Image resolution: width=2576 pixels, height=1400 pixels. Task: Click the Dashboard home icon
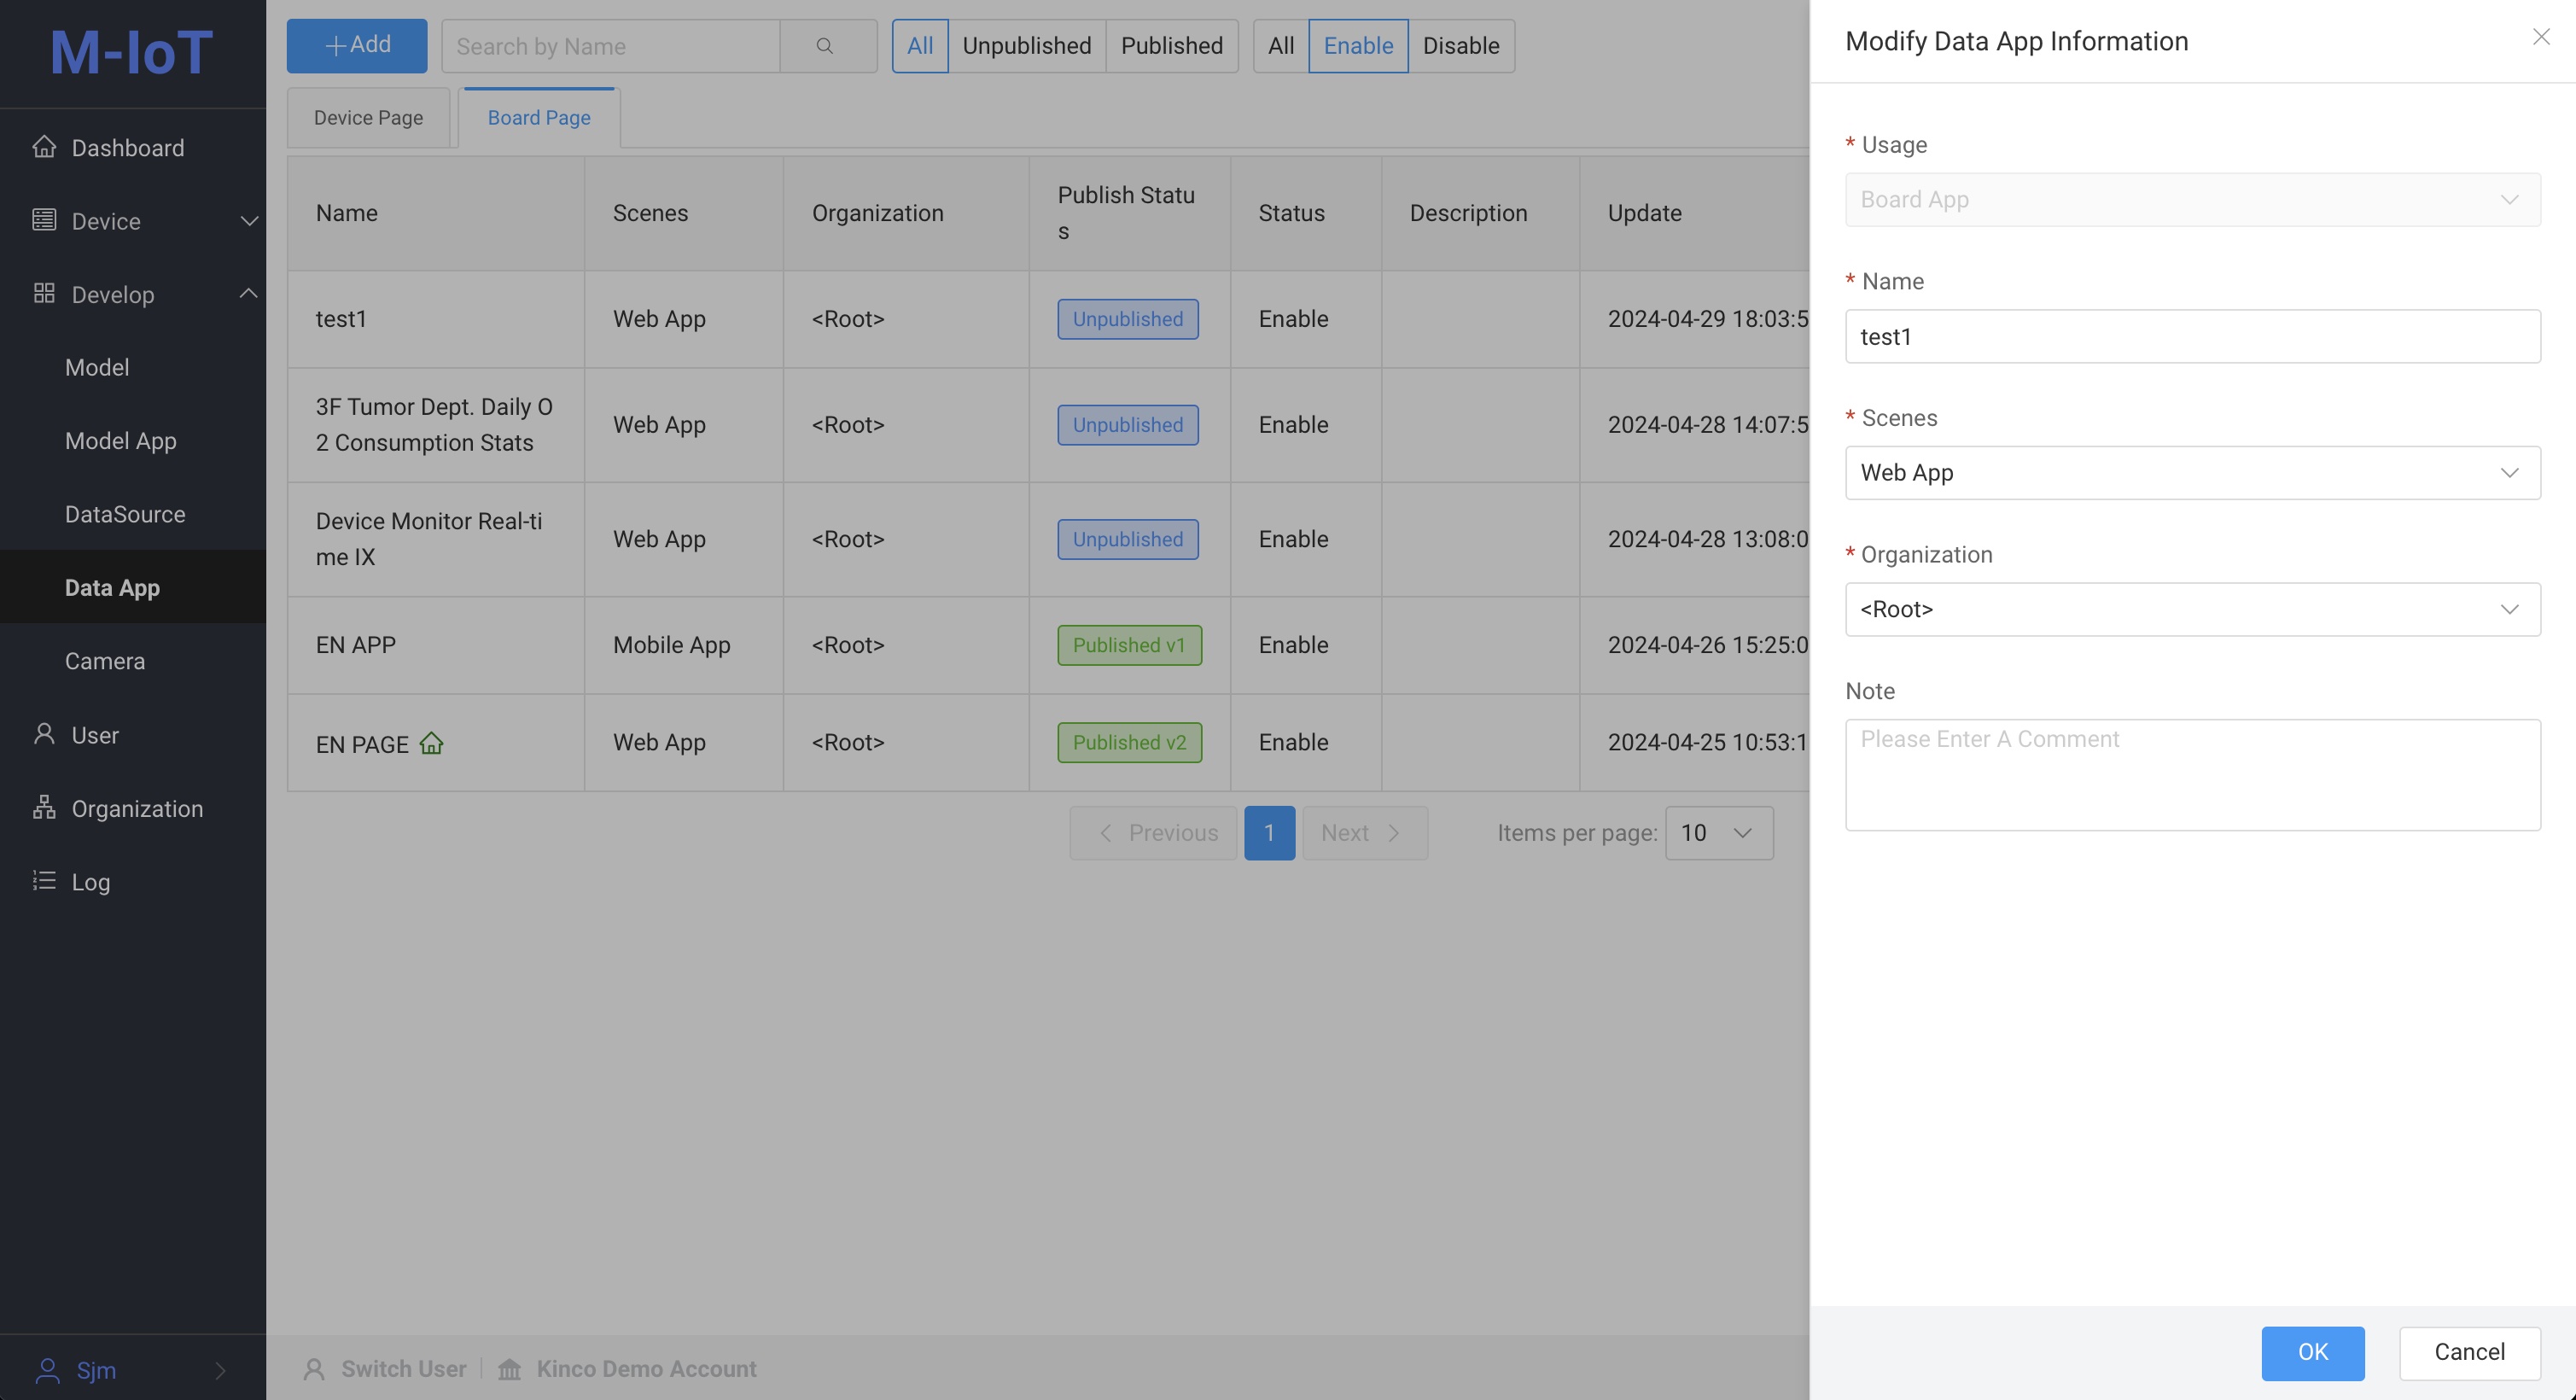click(x=44, y=147)
